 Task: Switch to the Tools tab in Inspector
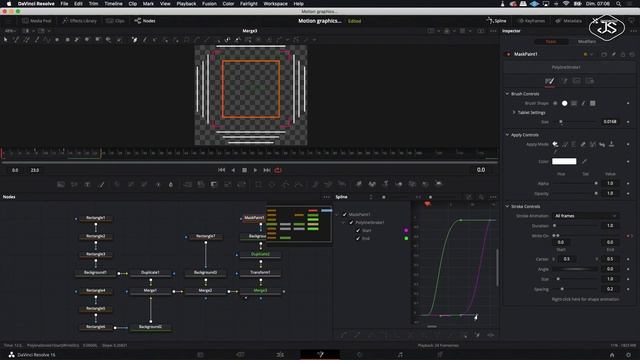[551, 42]
